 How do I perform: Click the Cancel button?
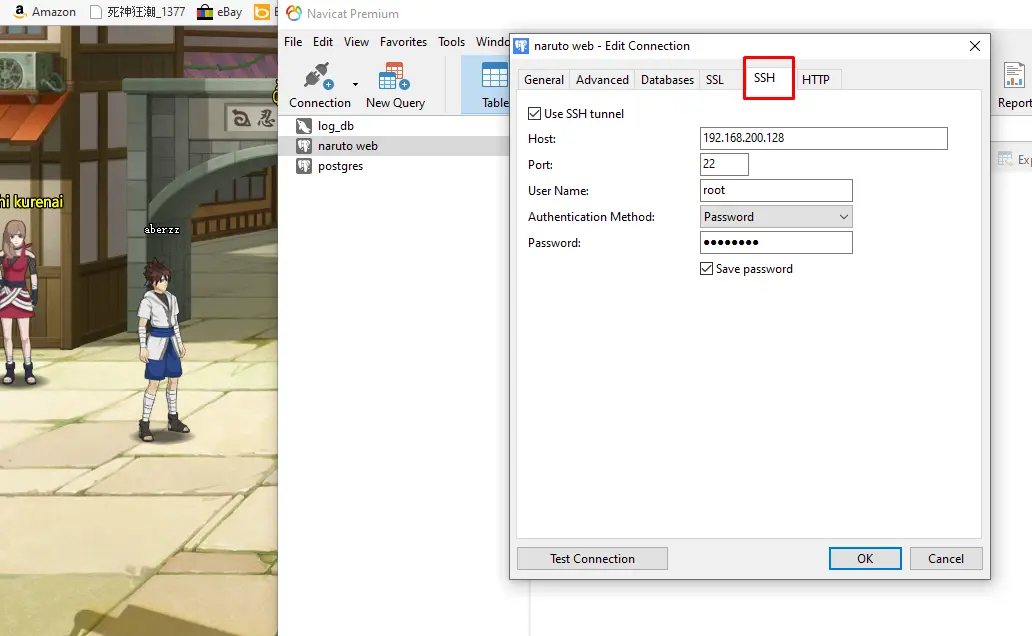(x=946, y=558)
